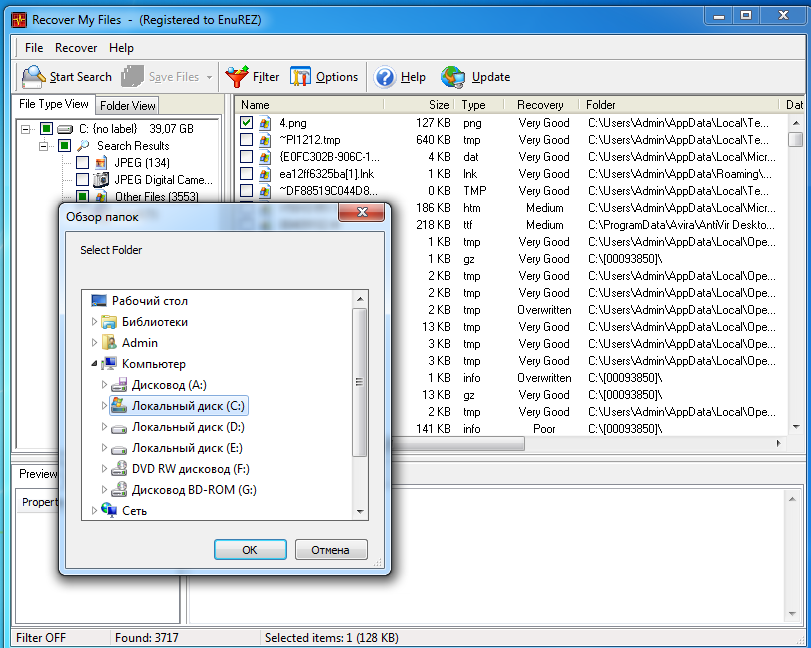Click the JPEG Digital Camera icon
The width and height of the screenshot is (811, 648).
[101, 180]
